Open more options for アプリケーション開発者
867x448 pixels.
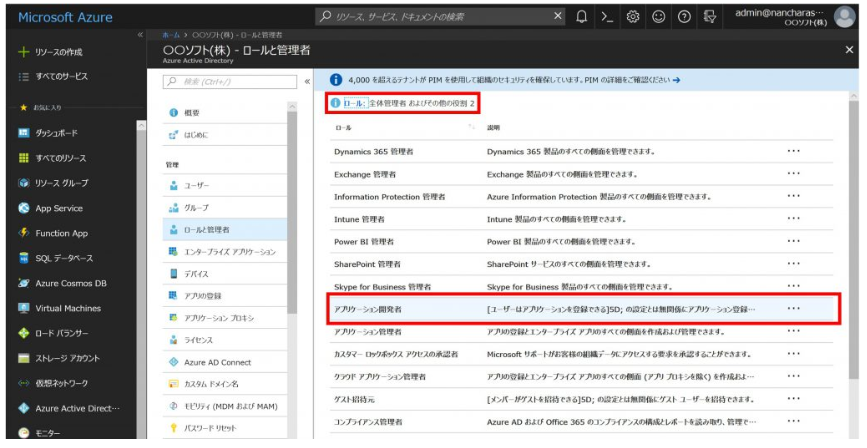[x=793, y=309]
